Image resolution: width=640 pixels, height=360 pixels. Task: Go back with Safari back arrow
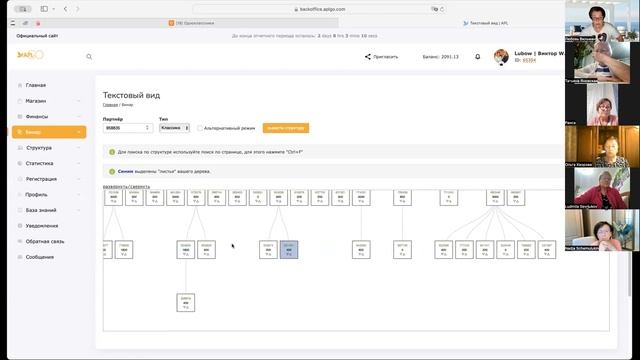click(x=65, y=9)
